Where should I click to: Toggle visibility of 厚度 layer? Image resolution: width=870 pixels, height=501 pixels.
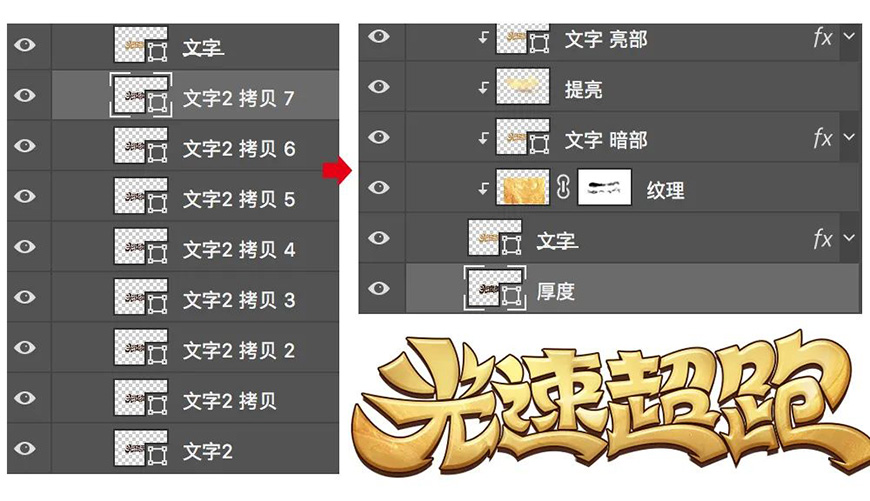click(x=379, y=289)
